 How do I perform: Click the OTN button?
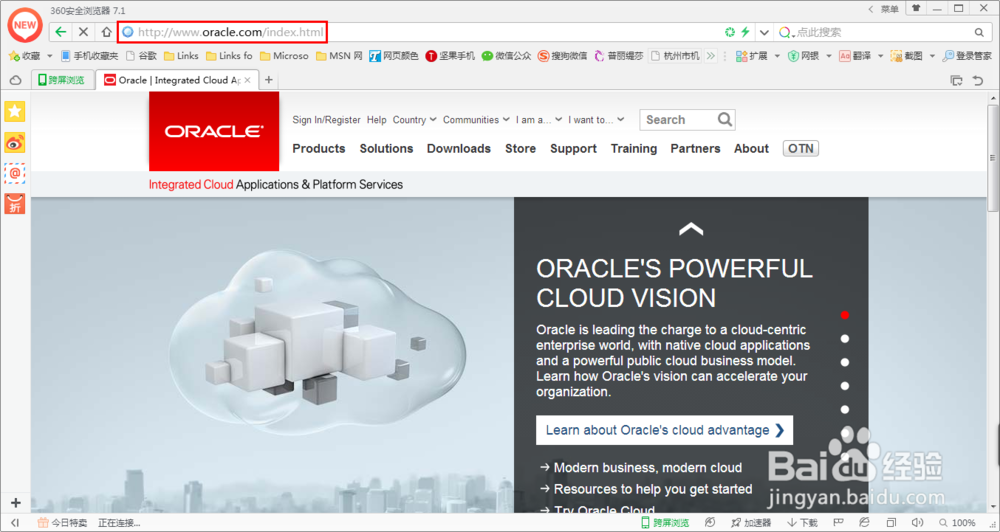800,149
